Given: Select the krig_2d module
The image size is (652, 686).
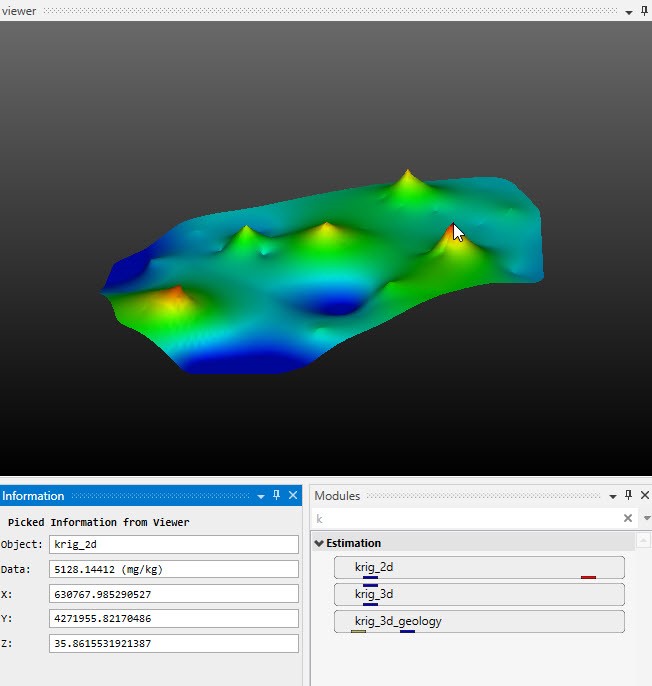Looking at the screenshot, I should [478, 567].
